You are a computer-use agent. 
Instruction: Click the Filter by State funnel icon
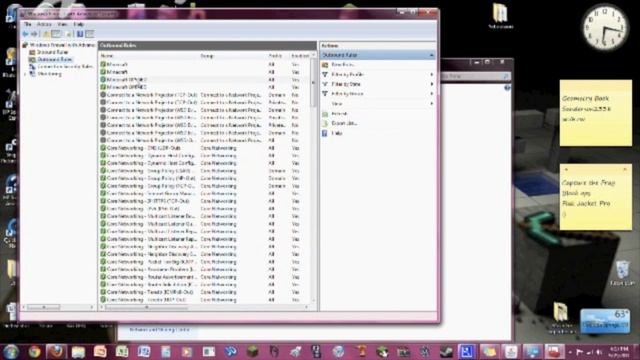[x=325, y=84]
